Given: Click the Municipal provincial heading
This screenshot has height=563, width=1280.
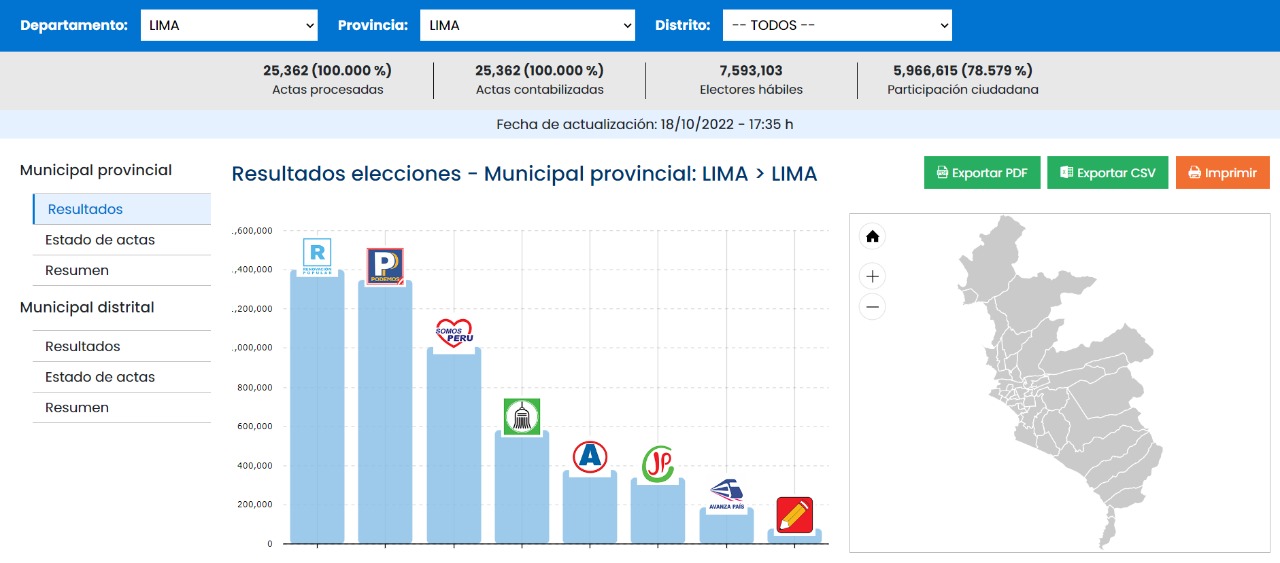Looking at the screenshot, I should (x=96, y=170).
